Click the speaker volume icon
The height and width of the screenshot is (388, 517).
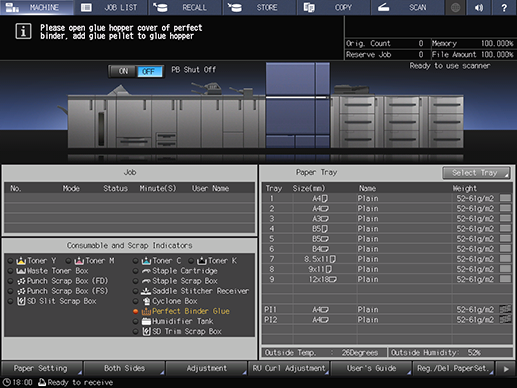(x=479, y=7)
